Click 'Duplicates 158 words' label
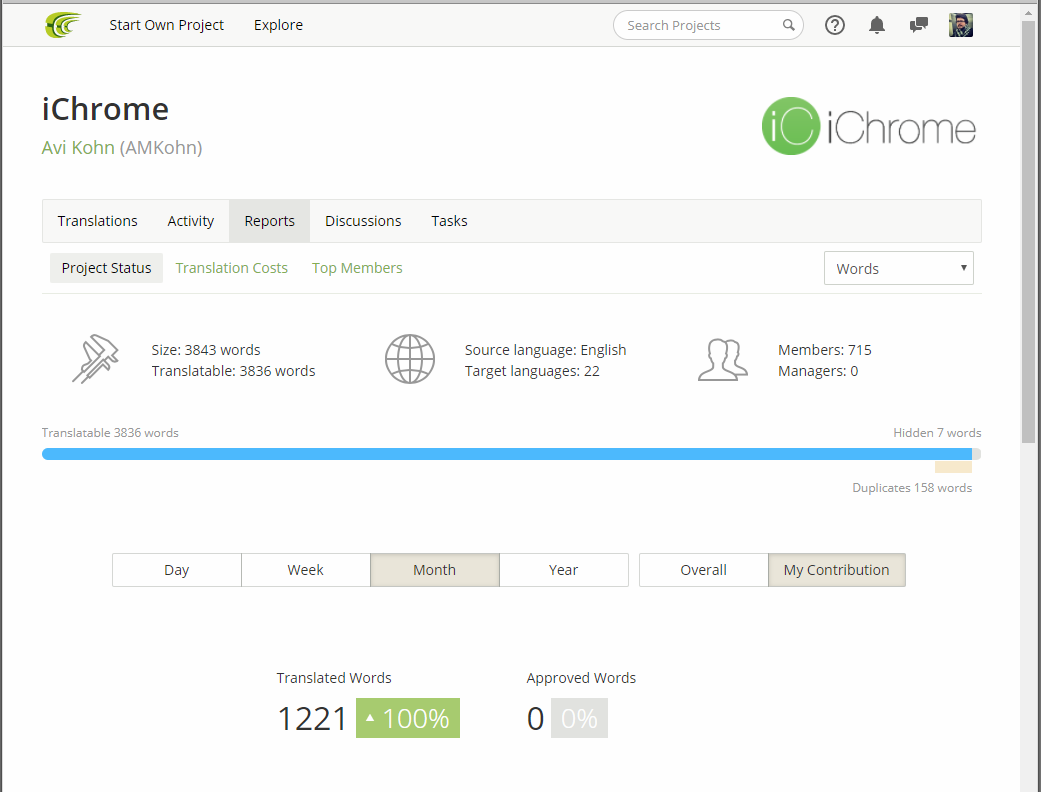 click(x=912, y=488)
